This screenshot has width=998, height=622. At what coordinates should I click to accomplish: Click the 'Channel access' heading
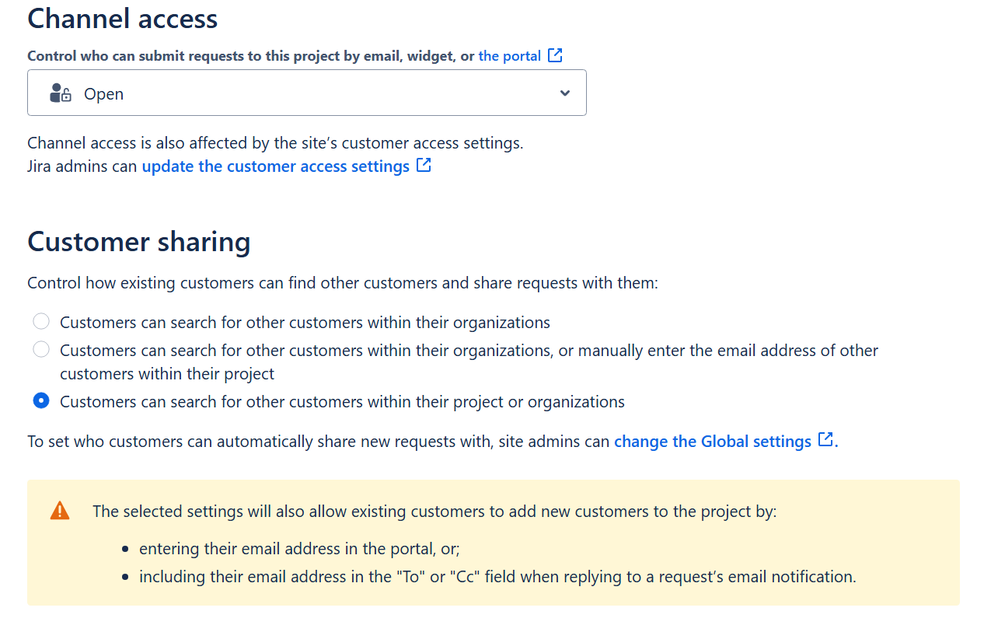pos(122,18)
